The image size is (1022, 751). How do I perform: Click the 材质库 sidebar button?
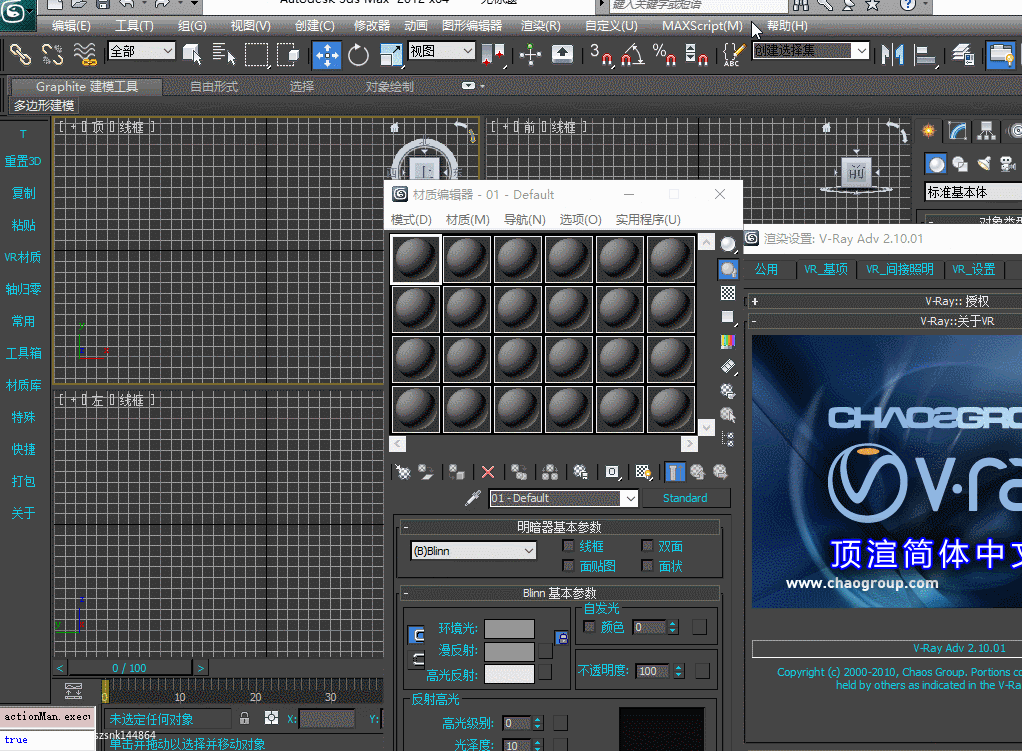click(23, 385)
